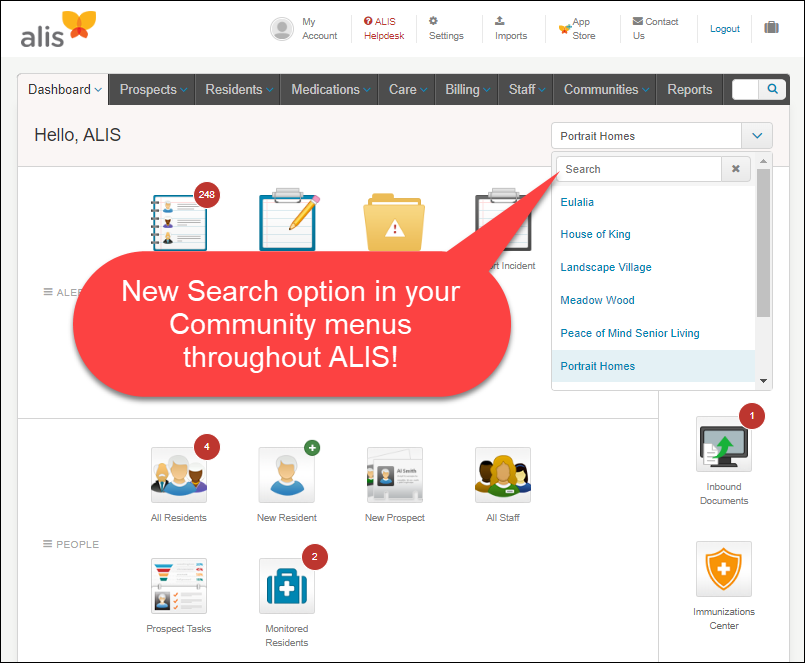Viewport: 805px width, 663px height.
Task: Select Eulalia from the community list
Action: click(653, 202)
